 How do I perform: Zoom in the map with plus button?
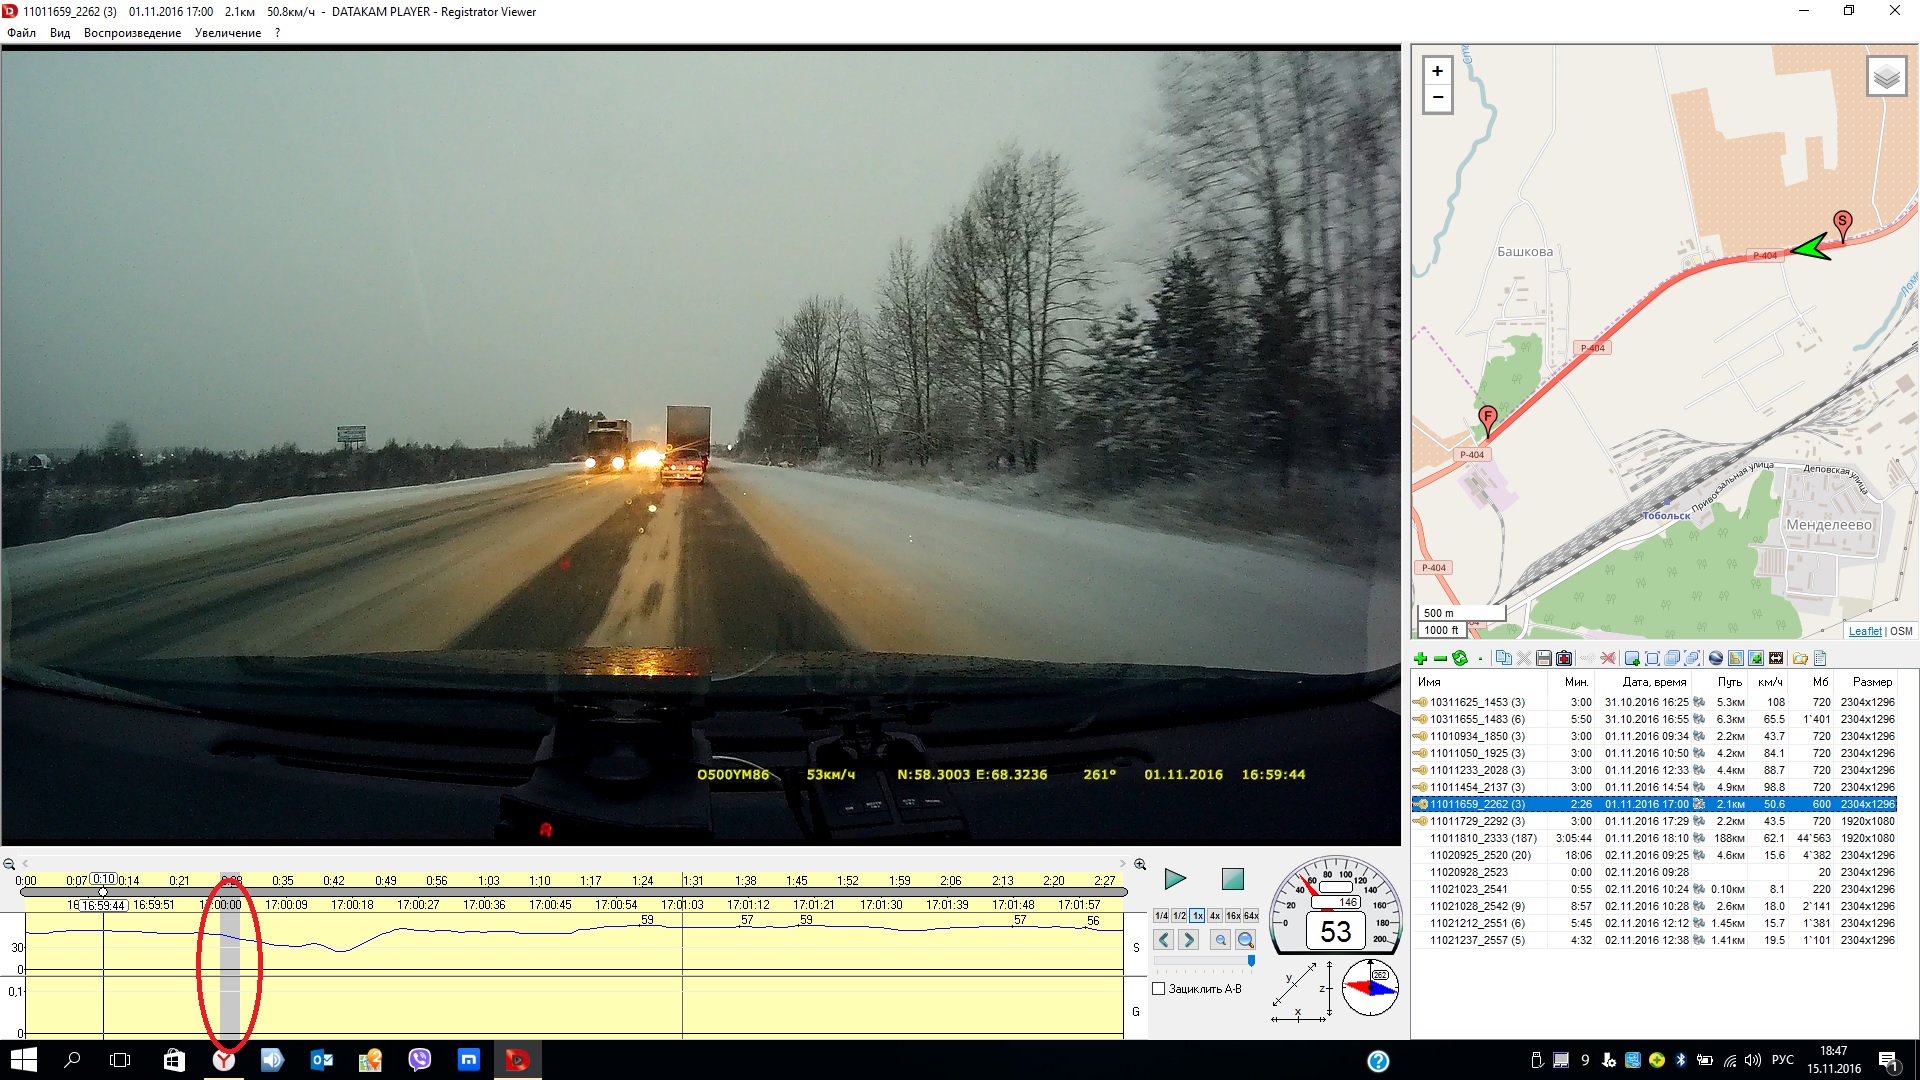(1437, 71)
